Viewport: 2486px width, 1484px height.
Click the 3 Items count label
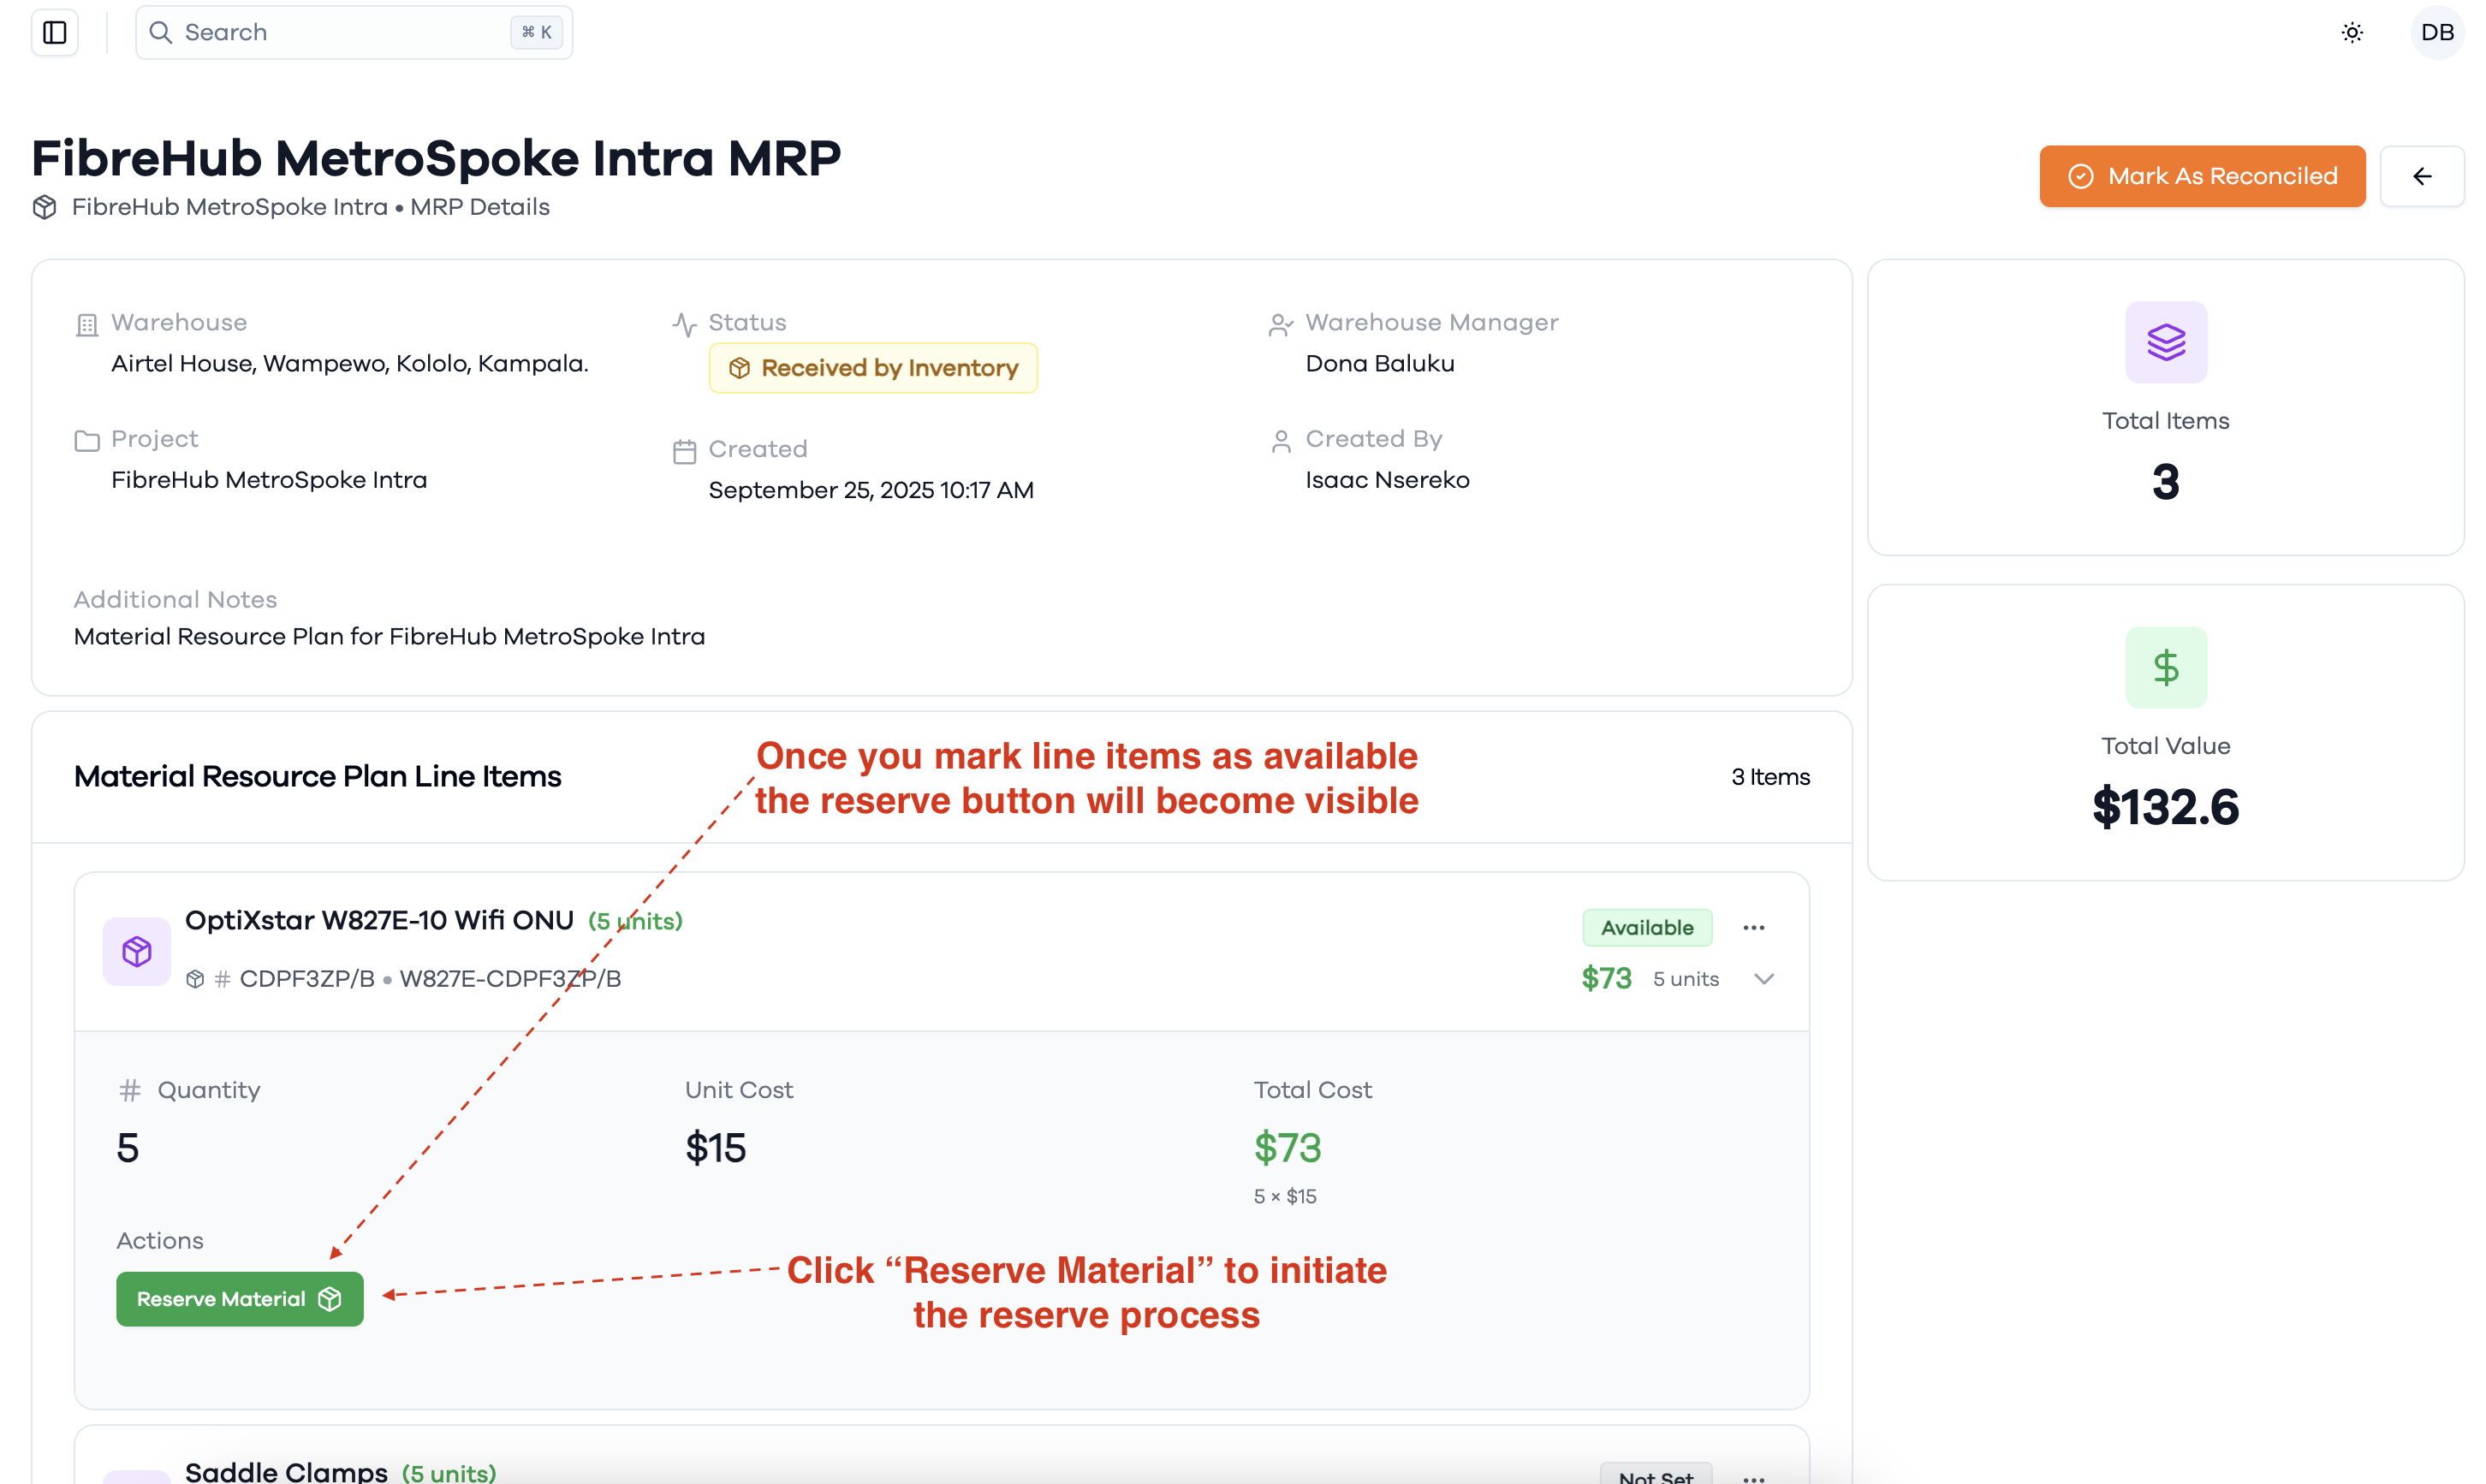tap(1770, 777)
